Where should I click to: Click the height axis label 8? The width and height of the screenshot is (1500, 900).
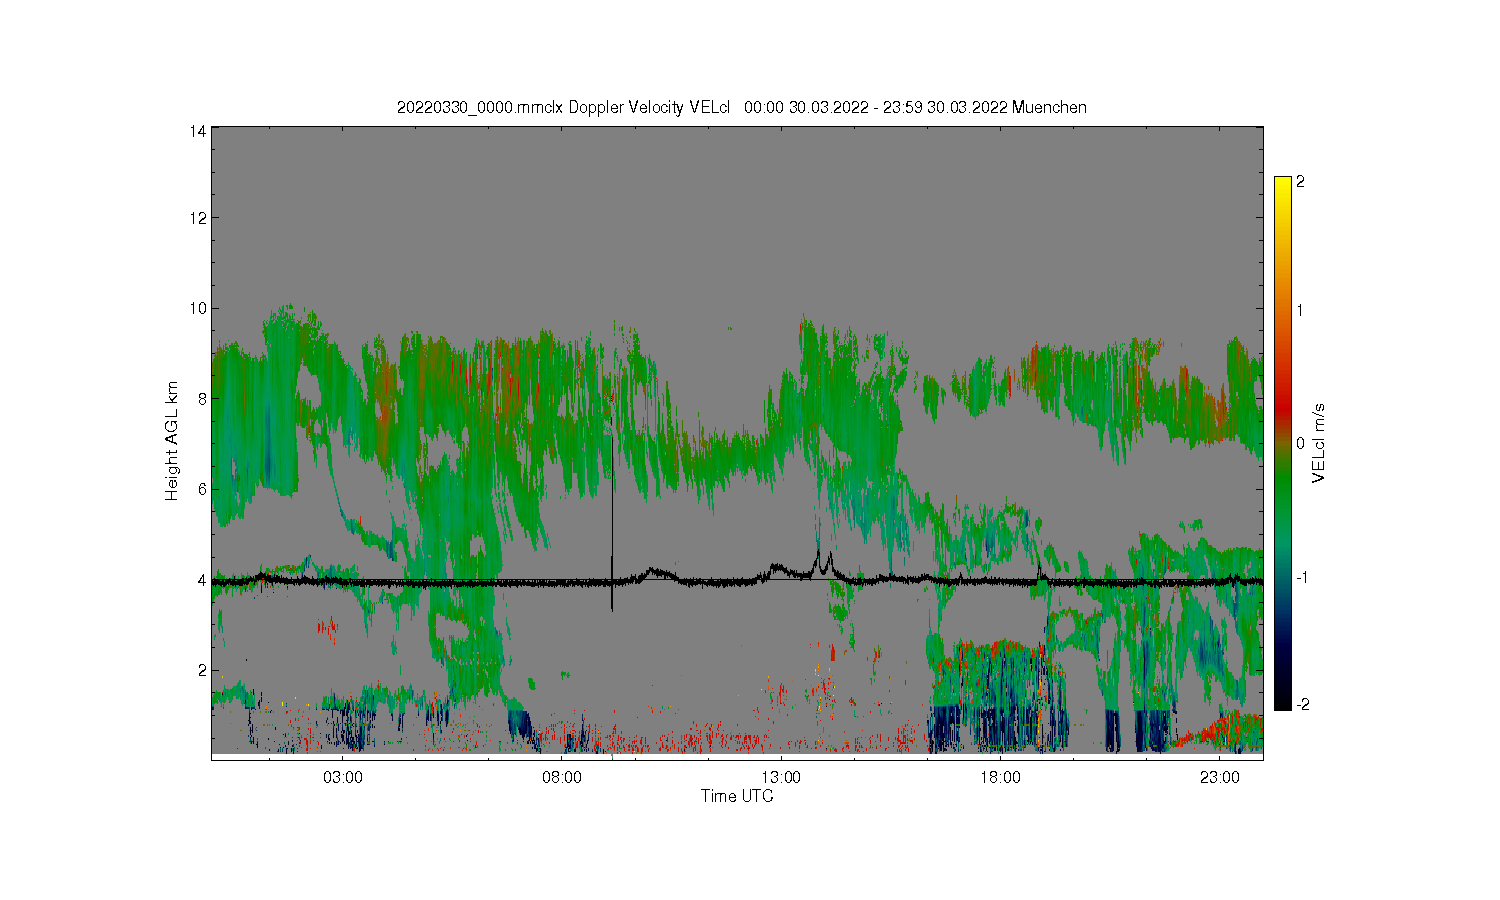click(202, 398)
